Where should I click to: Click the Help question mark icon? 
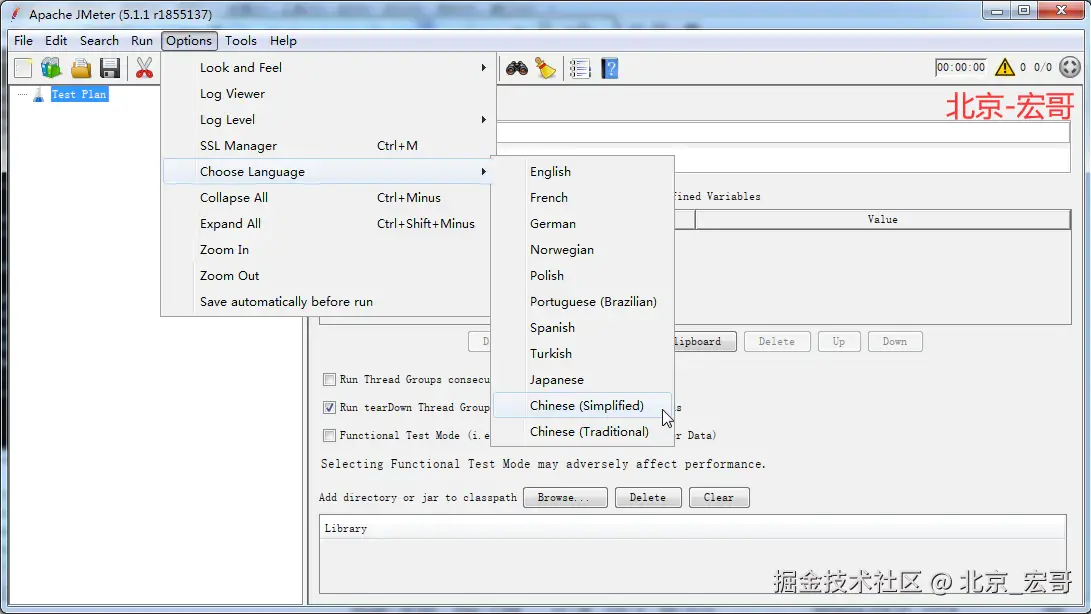(610, 68)
